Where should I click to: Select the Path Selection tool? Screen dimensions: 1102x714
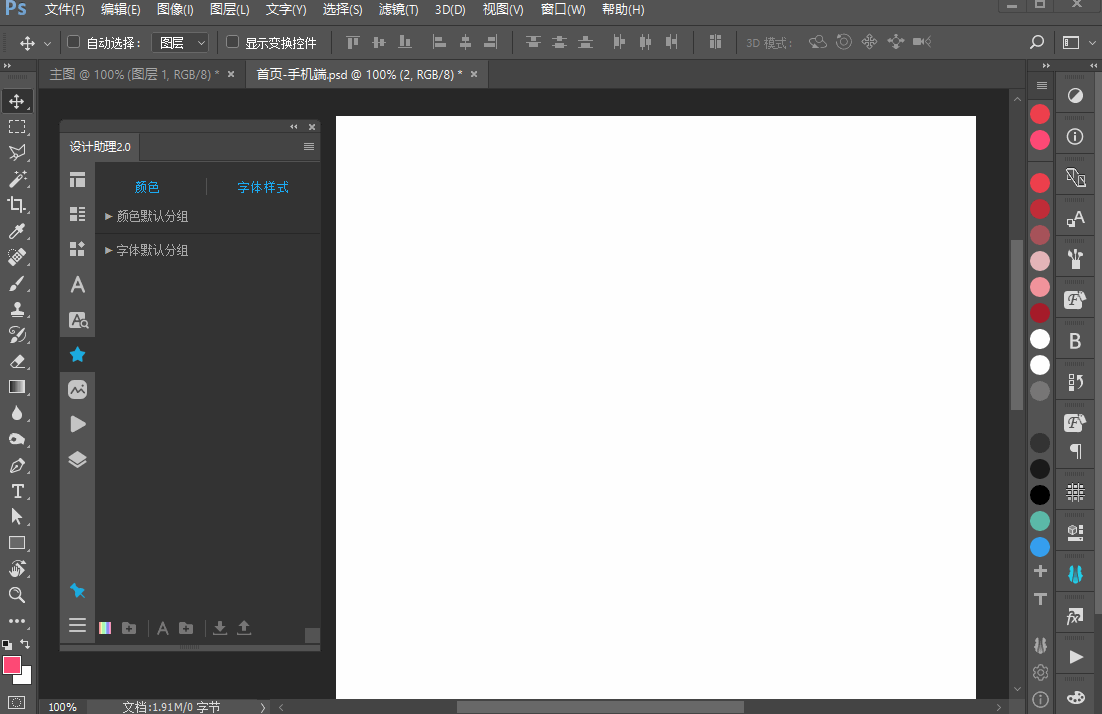(17, 517)
